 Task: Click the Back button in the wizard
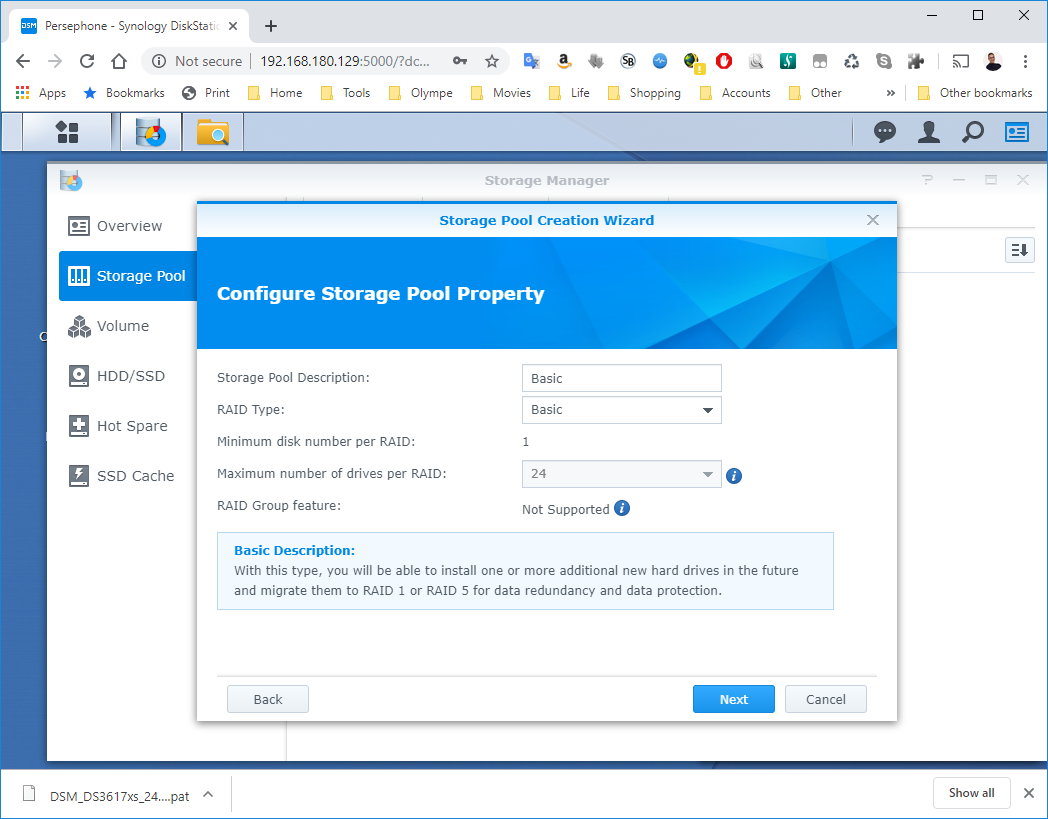point(268,699)
